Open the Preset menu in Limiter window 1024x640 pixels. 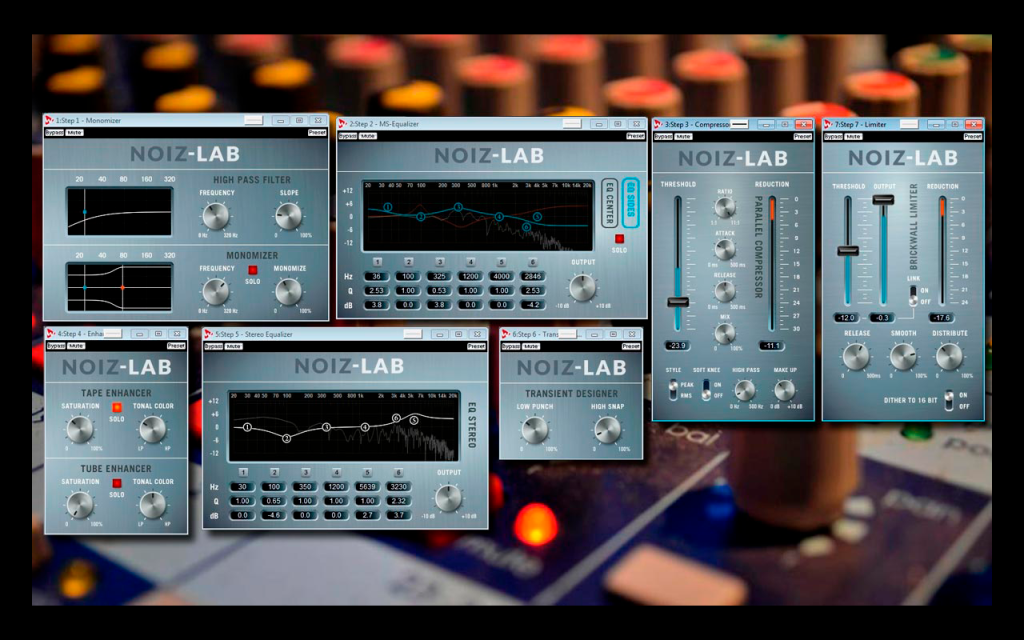(x=972, y=136)
